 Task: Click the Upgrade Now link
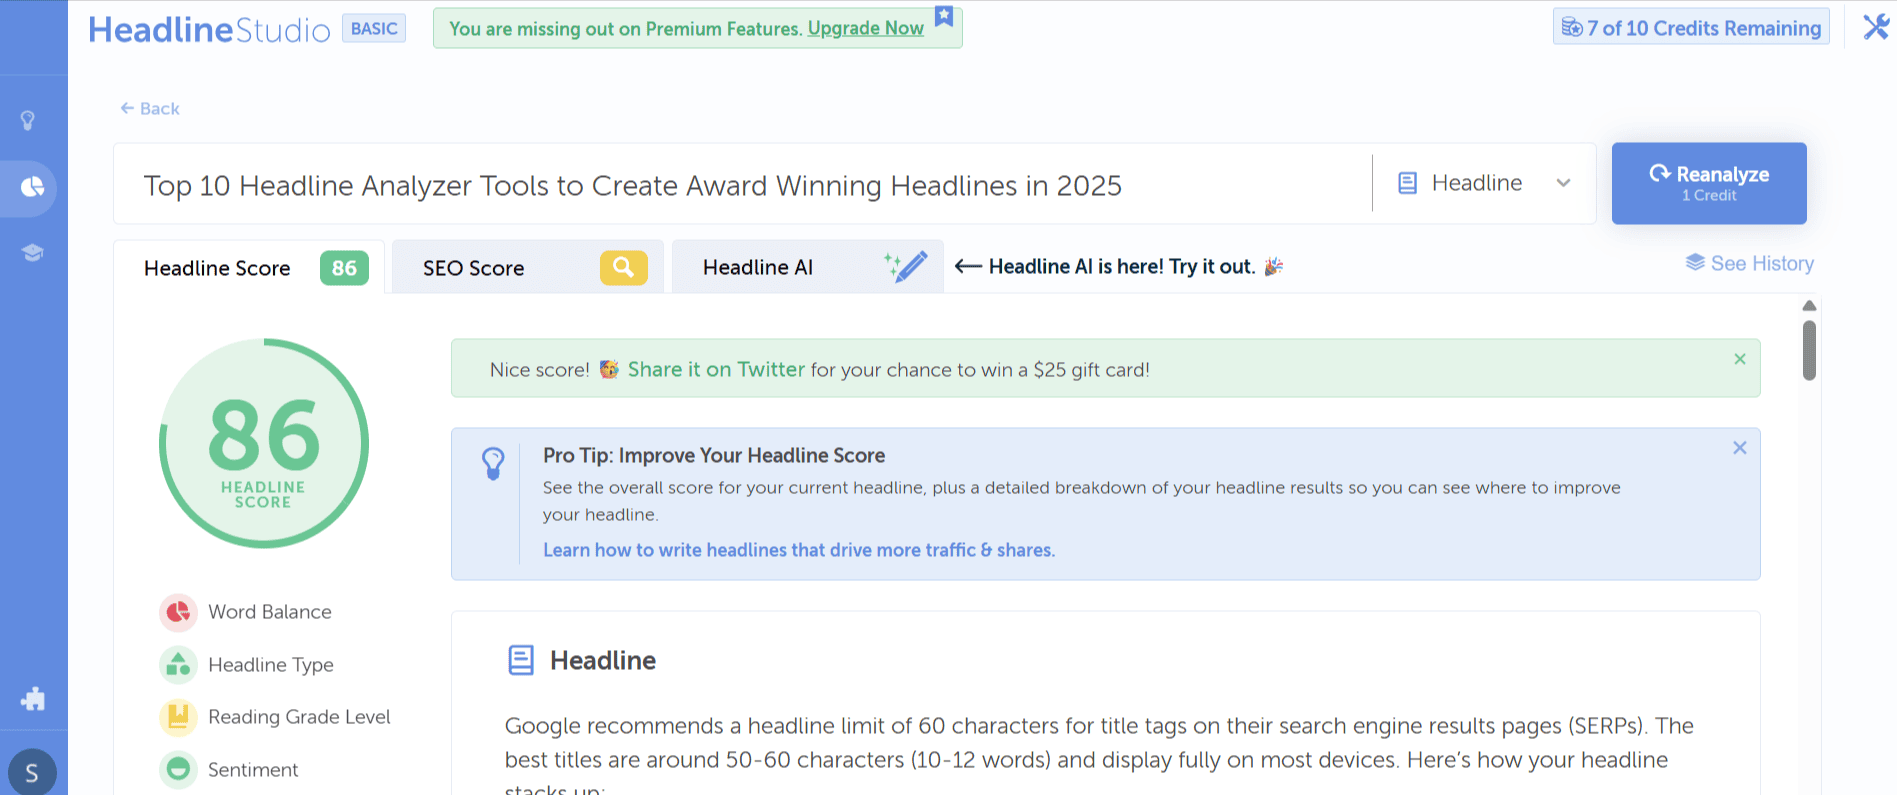tap(866, 28)
